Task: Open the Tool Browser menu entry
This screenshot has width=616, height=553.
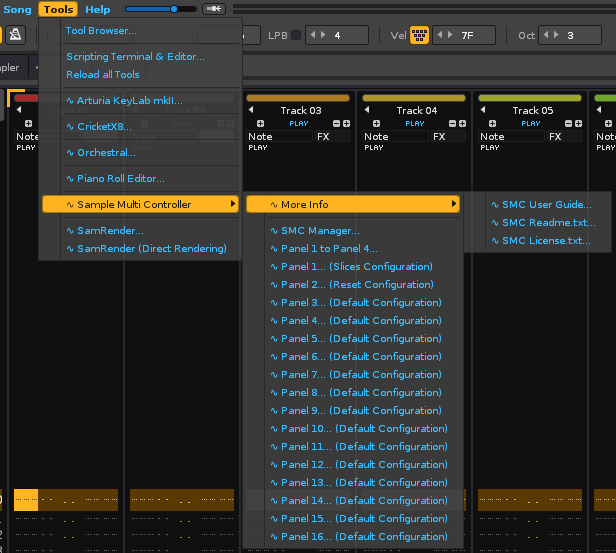Action: tap(101, 30)
